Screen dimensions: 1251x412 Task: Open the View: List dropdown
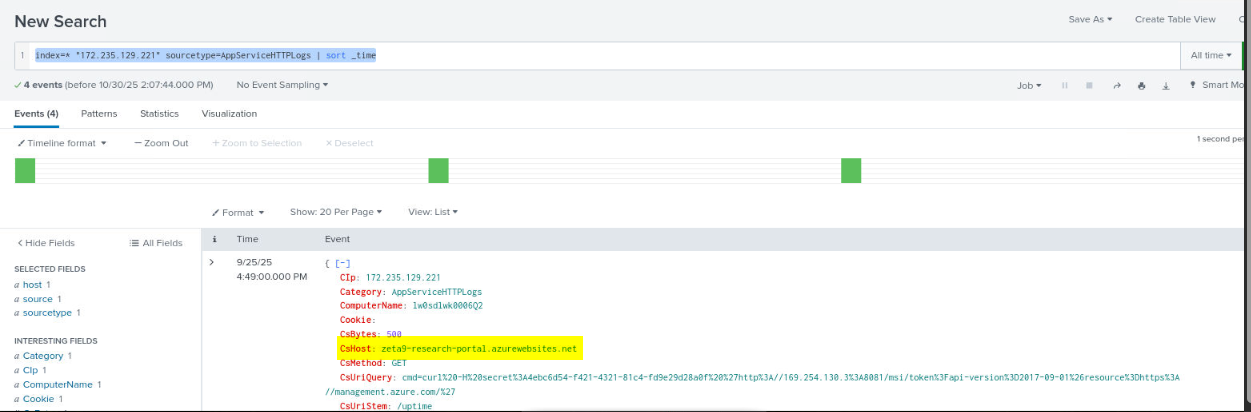click(433, 212)
